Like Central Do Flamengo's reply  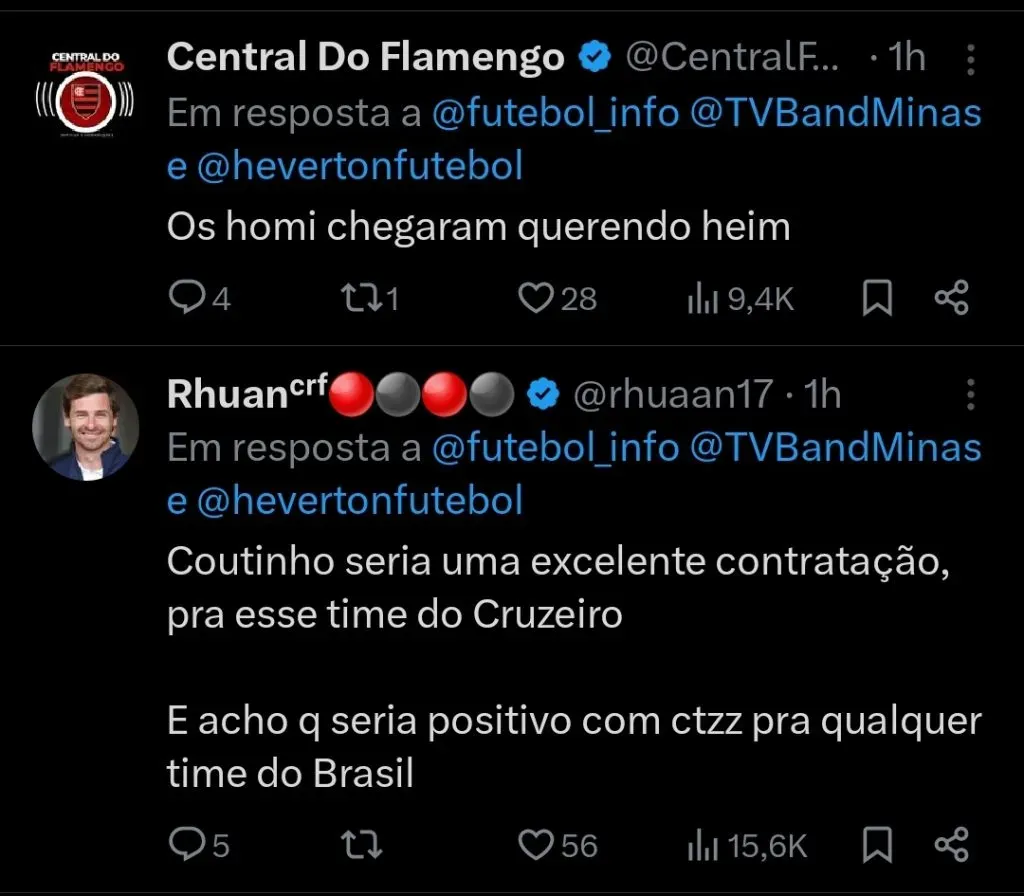[x=537, y=297]
